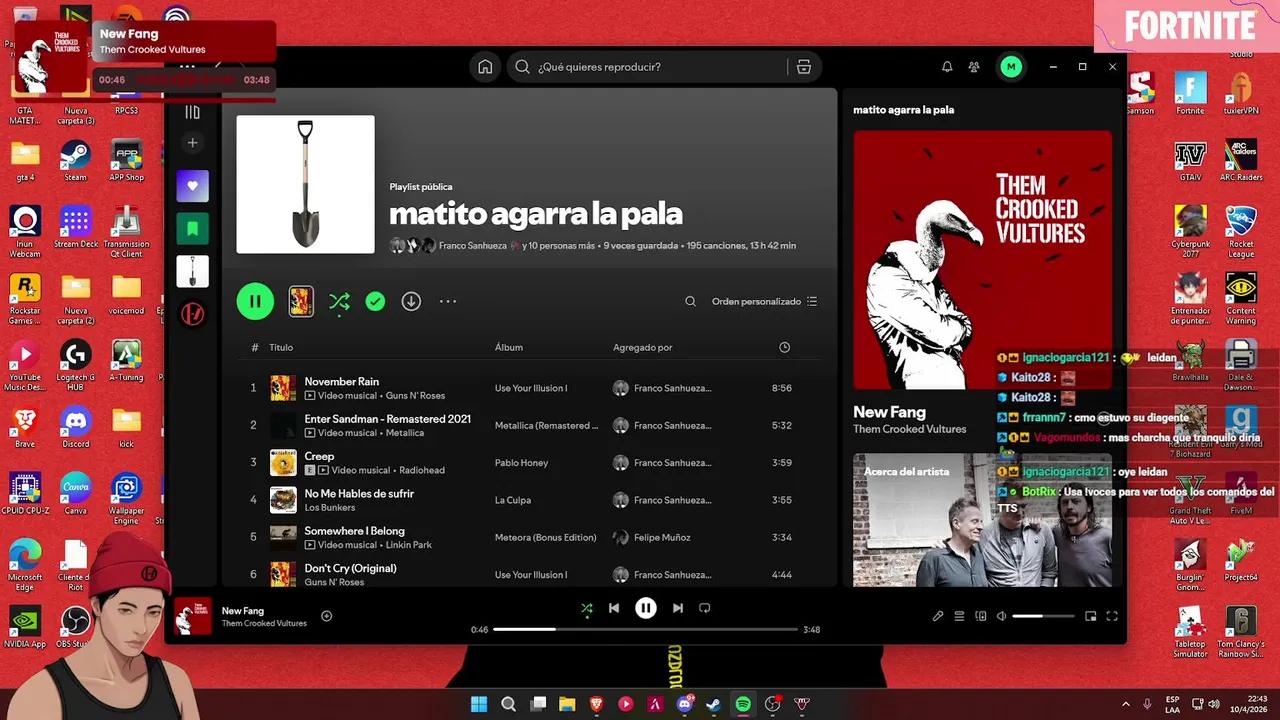Open the green 'M' profile menu
1280x720 pixels.
(x=1011, y=67)
